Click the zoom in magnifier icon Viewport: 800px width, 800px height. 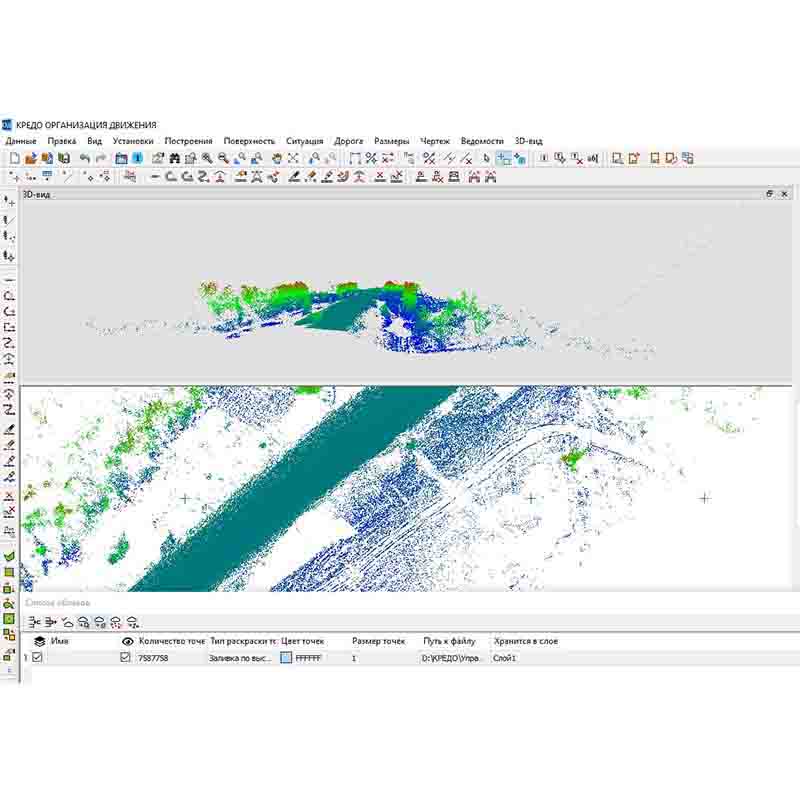207,158
